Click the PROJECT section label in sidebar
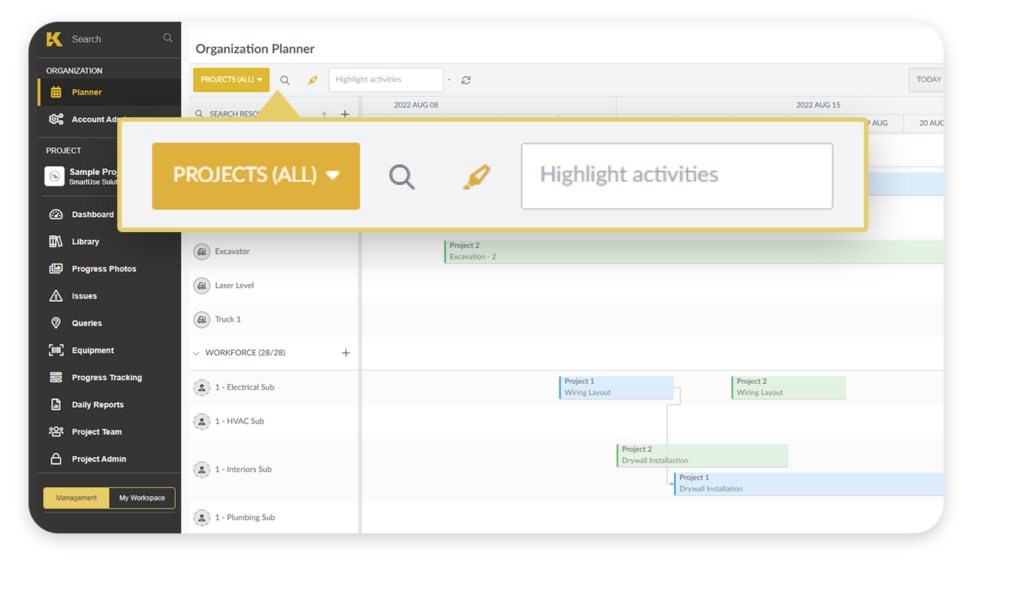This screenshot has height=598, width=1024. (x=63, y=150)
